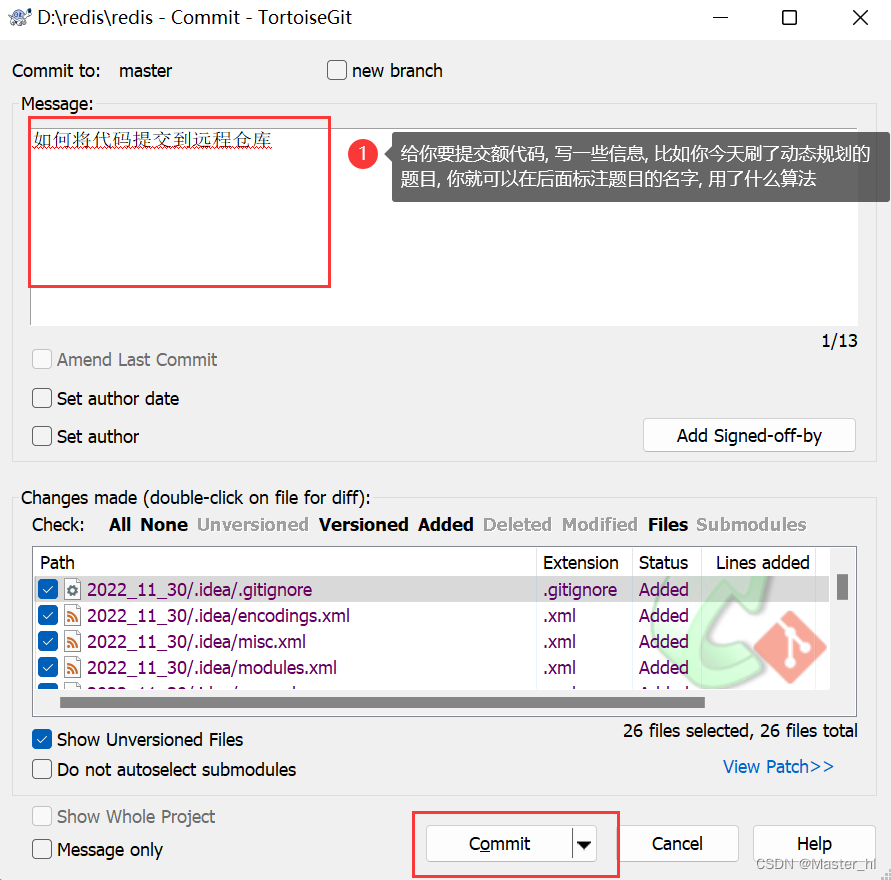Close the Commit dialog window
The image size is (891, 880).
click(860, 18)
